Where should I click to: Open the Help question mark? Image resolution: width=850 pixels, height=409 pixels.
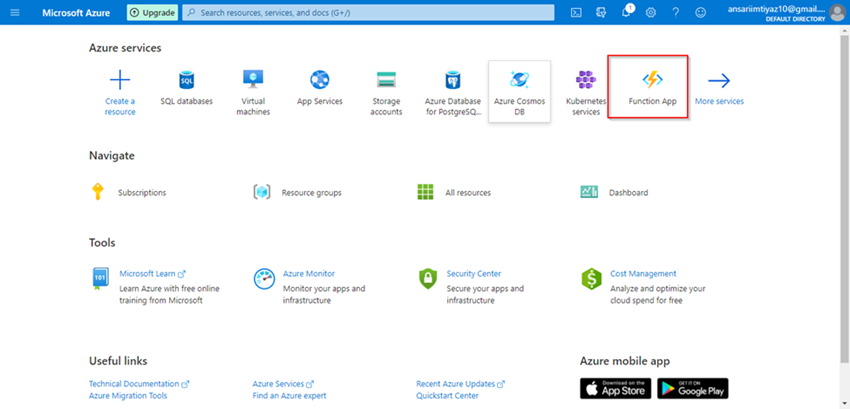(675, 12)
